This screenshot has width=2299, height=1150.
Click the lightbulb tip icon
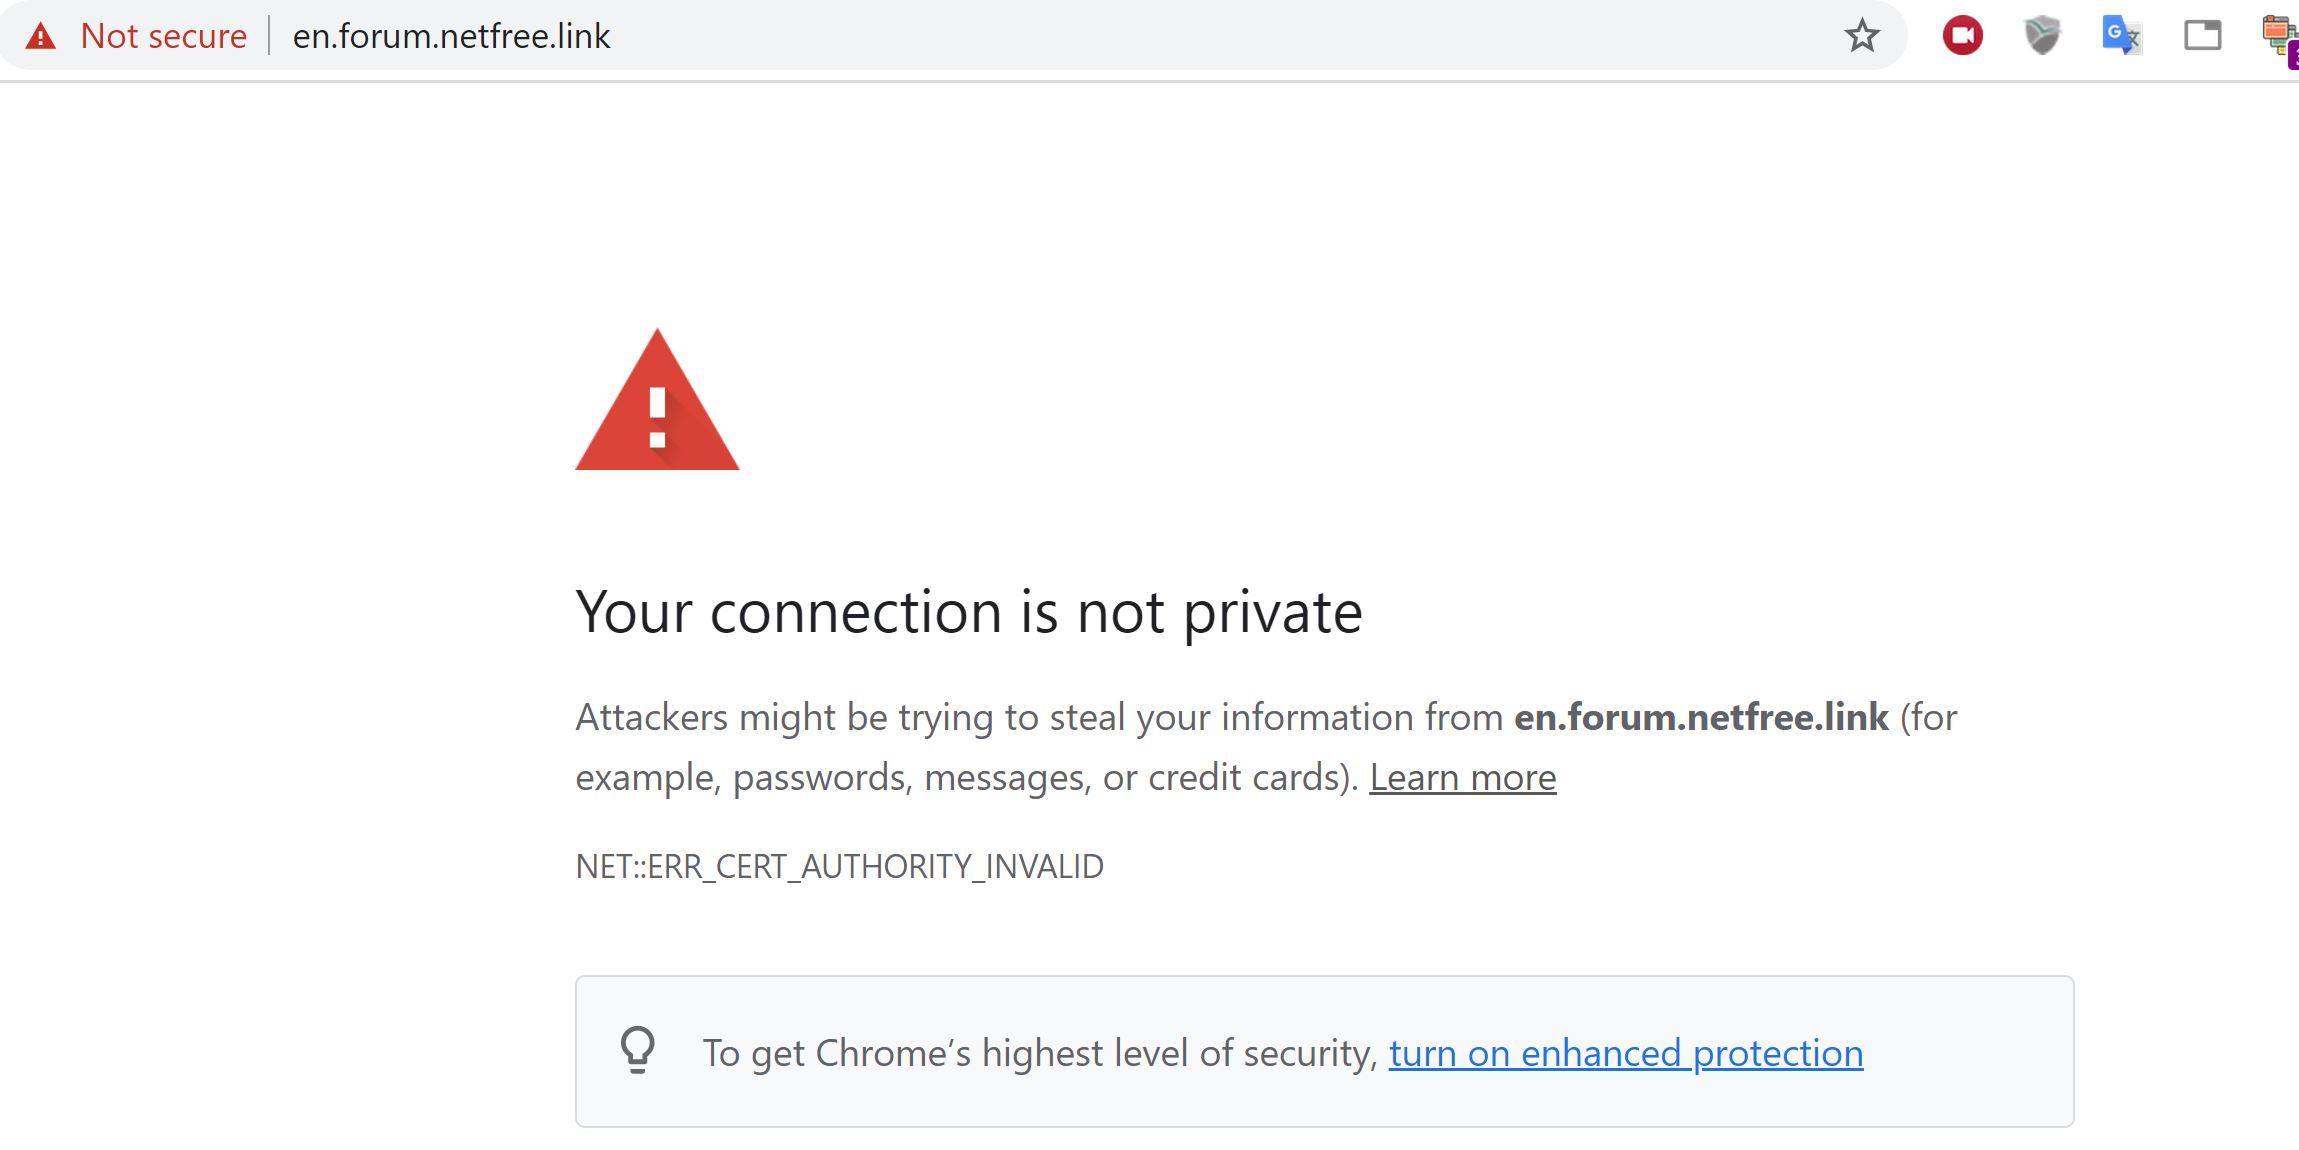(637, 1051)
